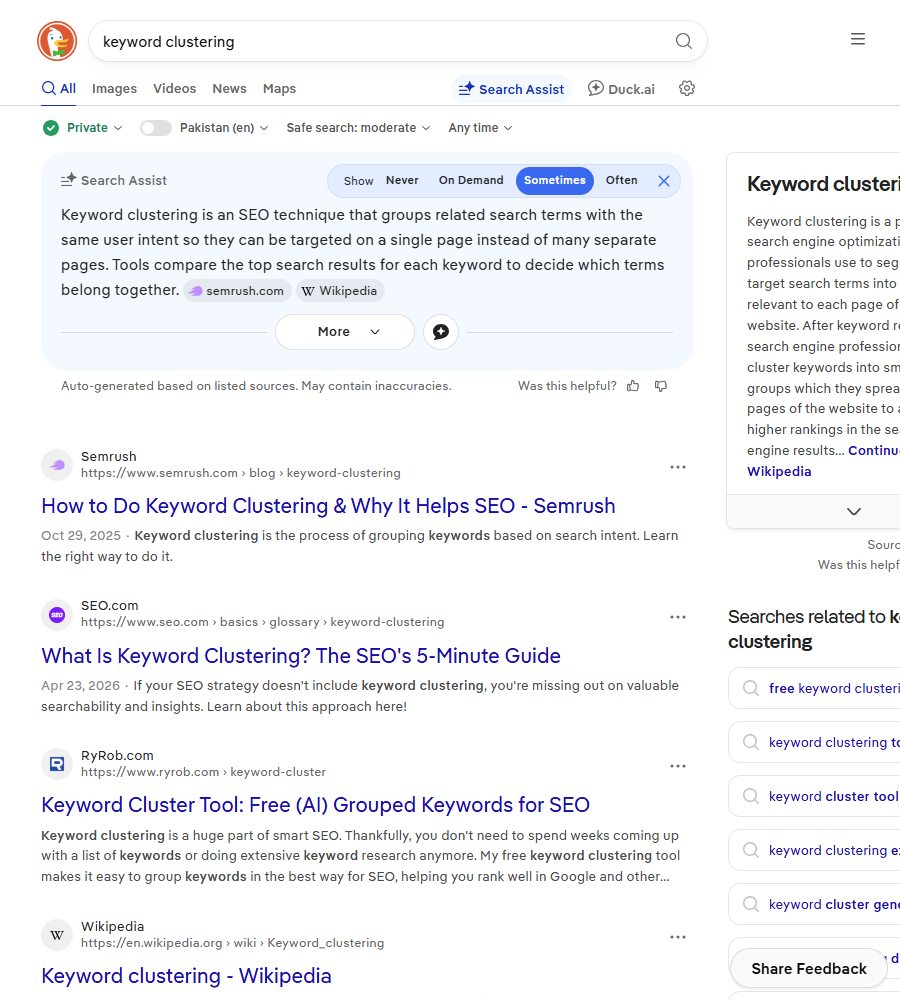
Task: Switch to the Videos tab
Action: click(x=174, y=89)
